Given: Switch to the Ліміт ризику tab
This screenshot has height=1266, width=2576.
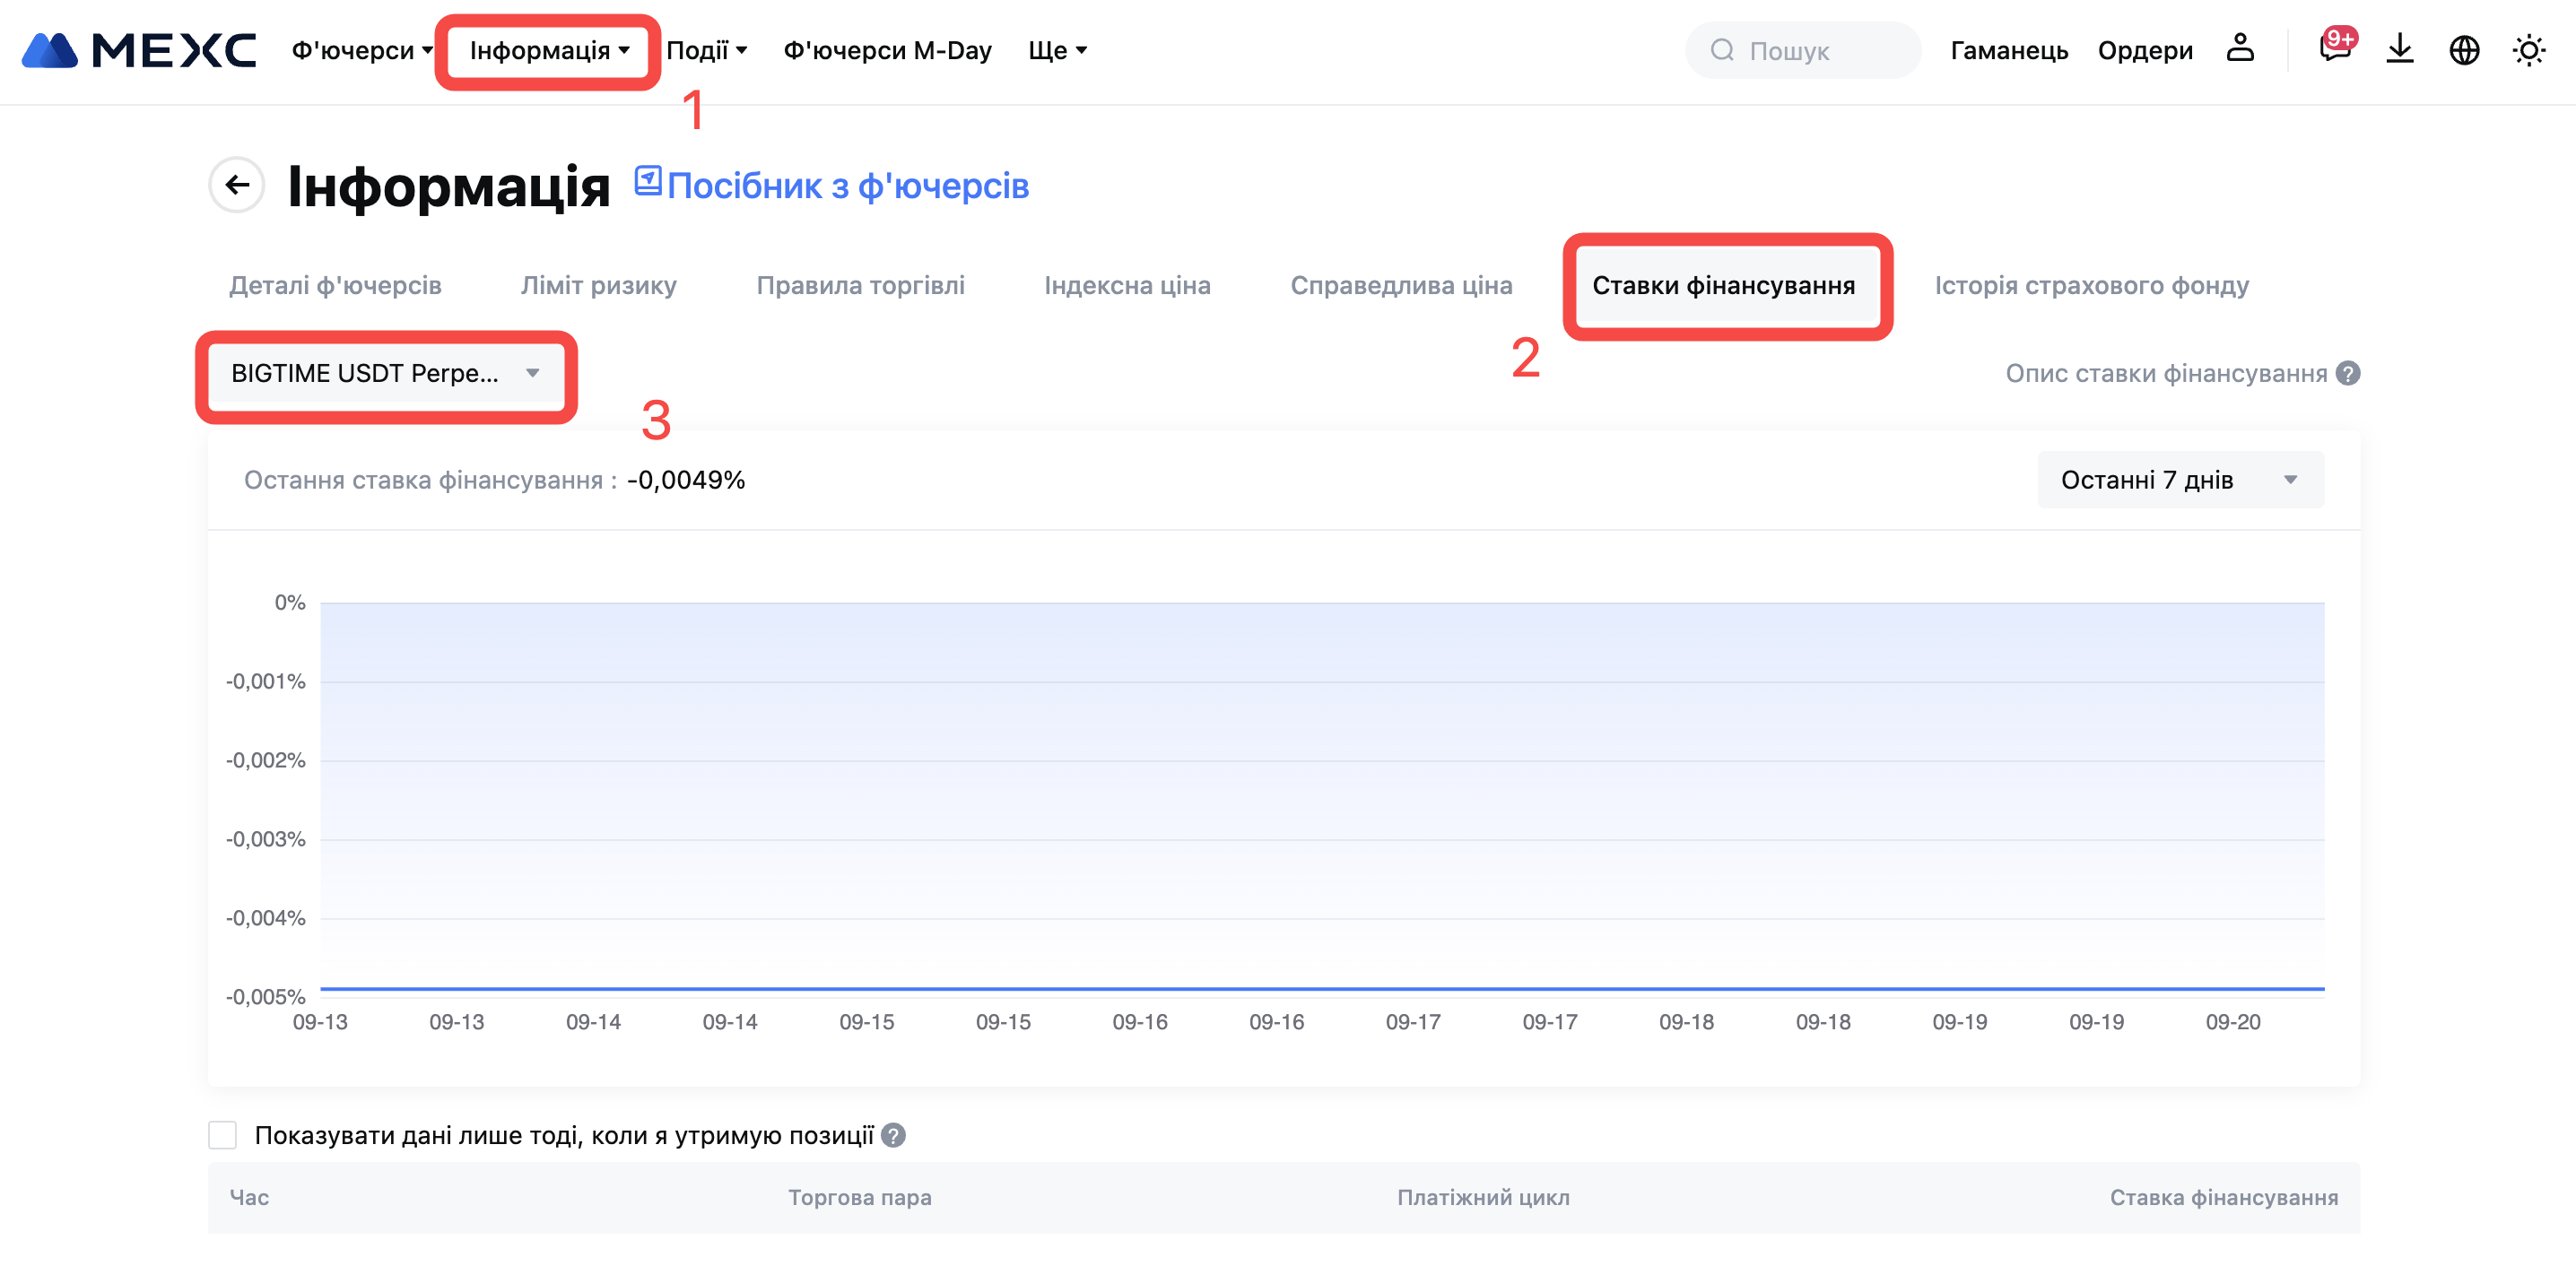Looking at the screenshot, I should pyautogui.click(x=598, y=285).
